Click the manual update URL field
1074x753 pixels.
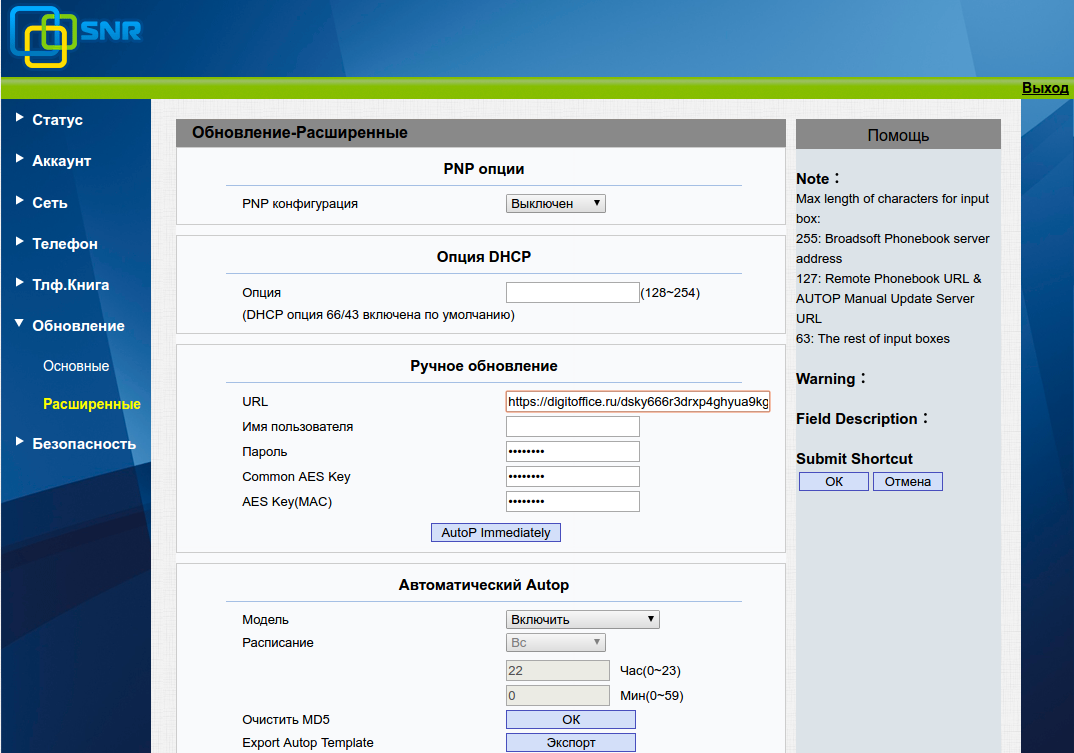[638, 402]
